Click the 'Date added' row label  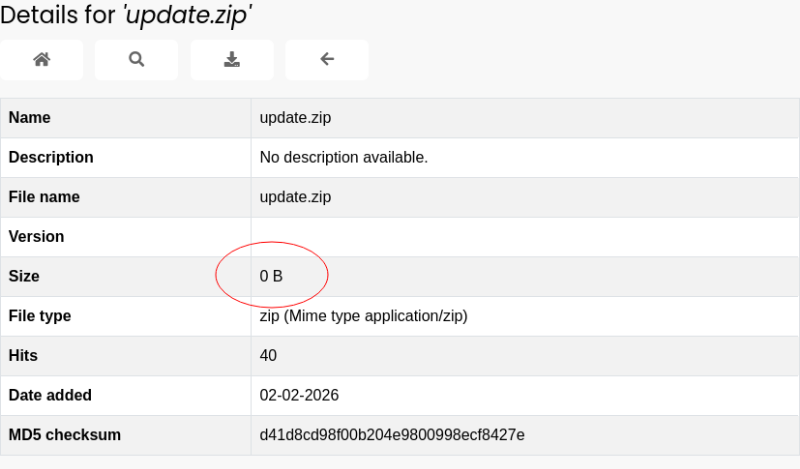click(50, 395)
